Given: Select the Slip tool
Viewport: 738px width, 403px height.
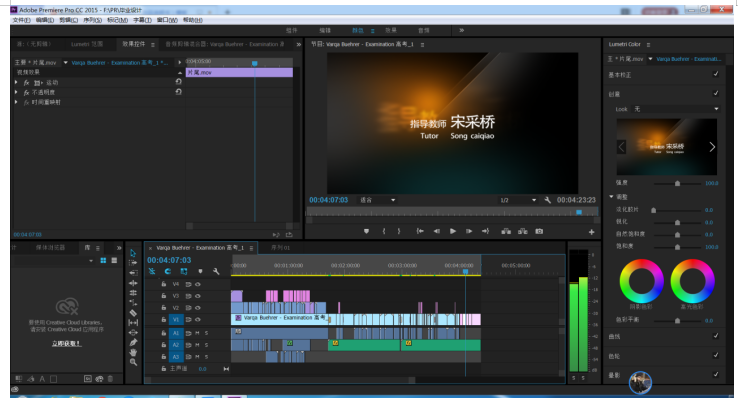Looking at the screenshot, I should pos(133,322).
